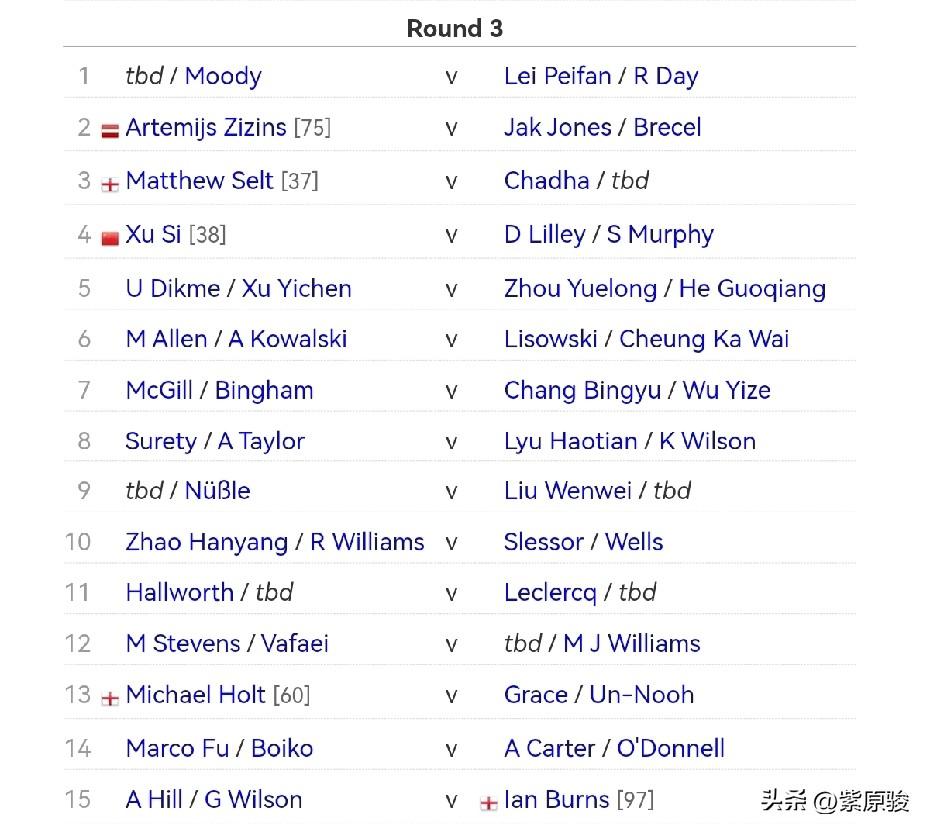The image size is (930, 833).
Task: Select the Xu Si player link
Action: pyautogui.click(x=153, y=234)
